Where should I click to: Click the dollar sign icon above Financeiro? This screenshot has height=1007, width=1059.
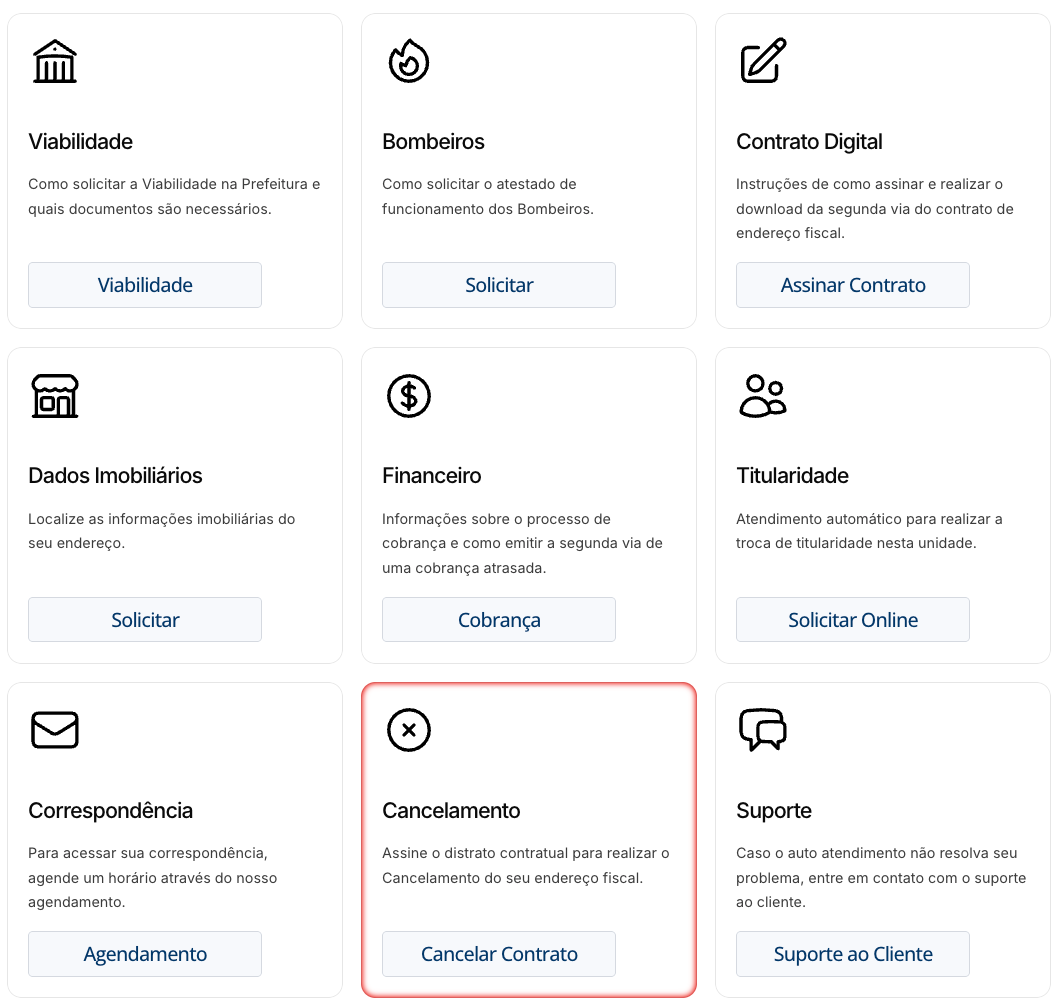[x=408, y=395]
